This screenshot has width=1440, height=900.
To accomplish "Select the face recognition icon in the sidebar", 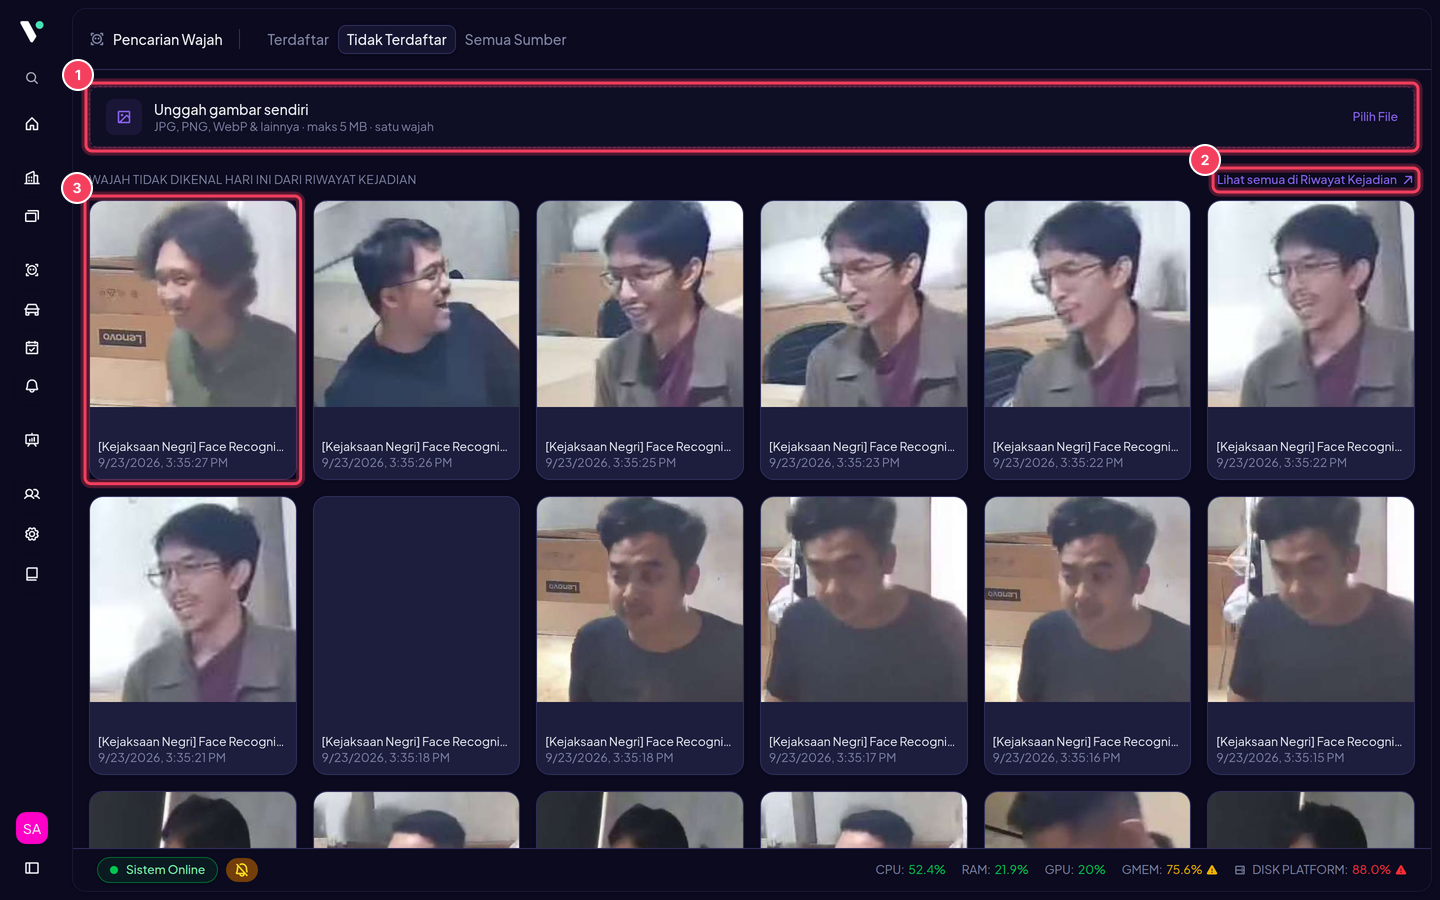I will click(32, 270).
